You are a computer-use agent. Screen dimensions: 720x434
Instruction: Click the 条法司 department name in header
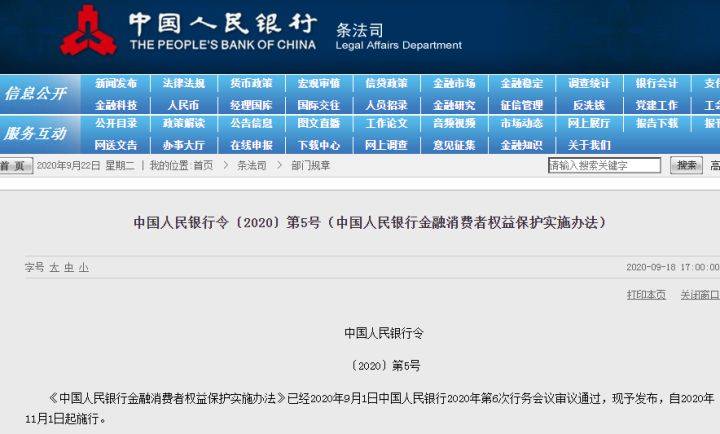[x=360, y=30]
